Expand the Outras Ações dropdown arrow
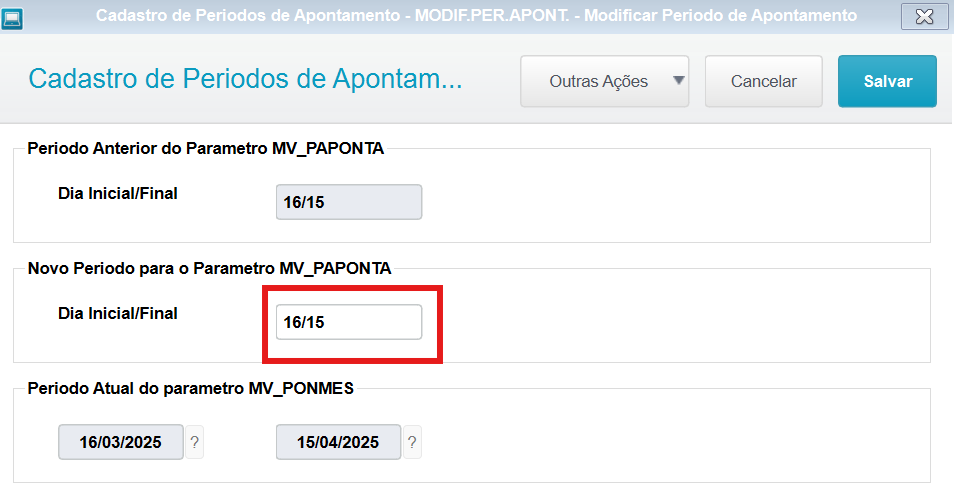 pyautogui.click(x=679, y=80)
